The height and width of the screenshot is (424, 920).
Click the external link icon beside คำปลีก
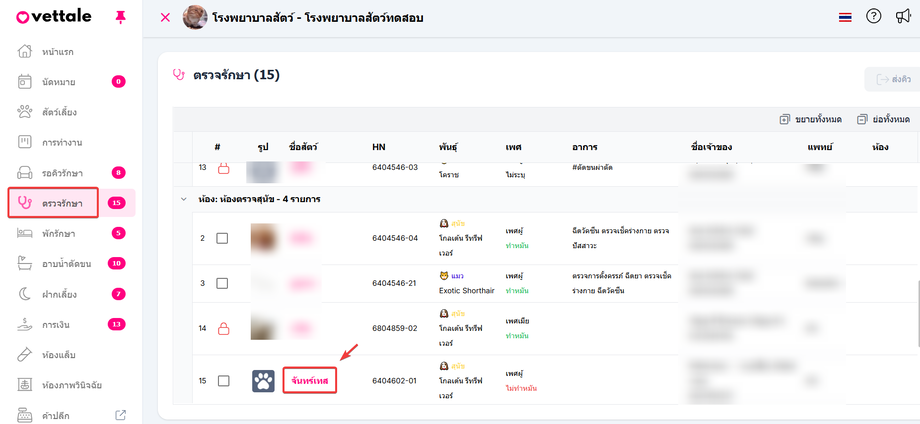pyautogui.click(x=120, y=415)
